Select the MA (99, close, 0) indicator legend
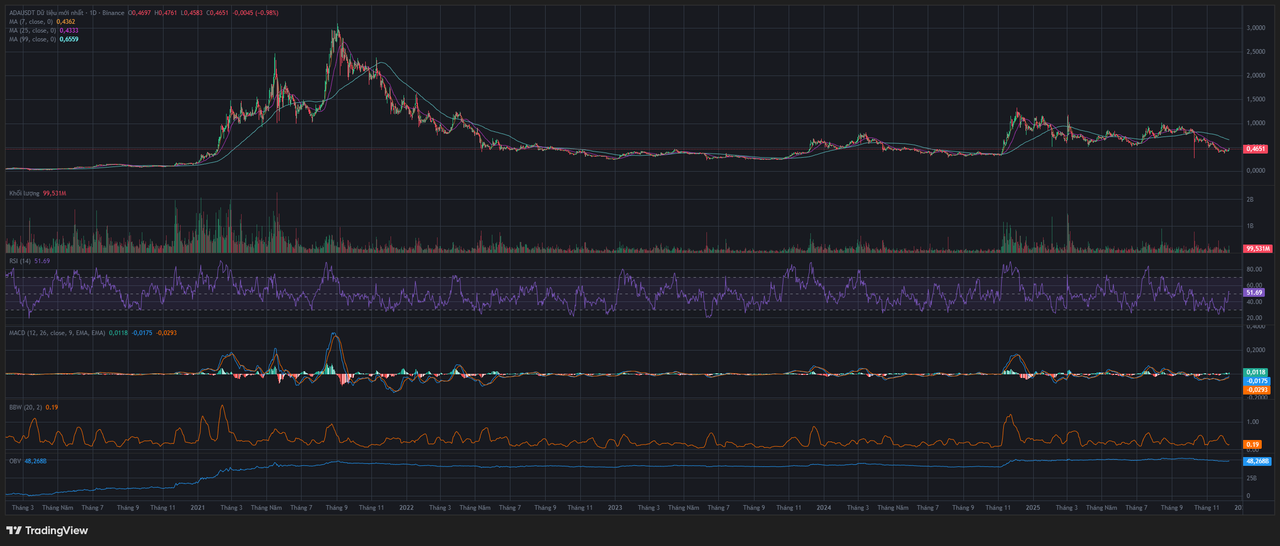1280x546 pixels. [x=33, y=39]
